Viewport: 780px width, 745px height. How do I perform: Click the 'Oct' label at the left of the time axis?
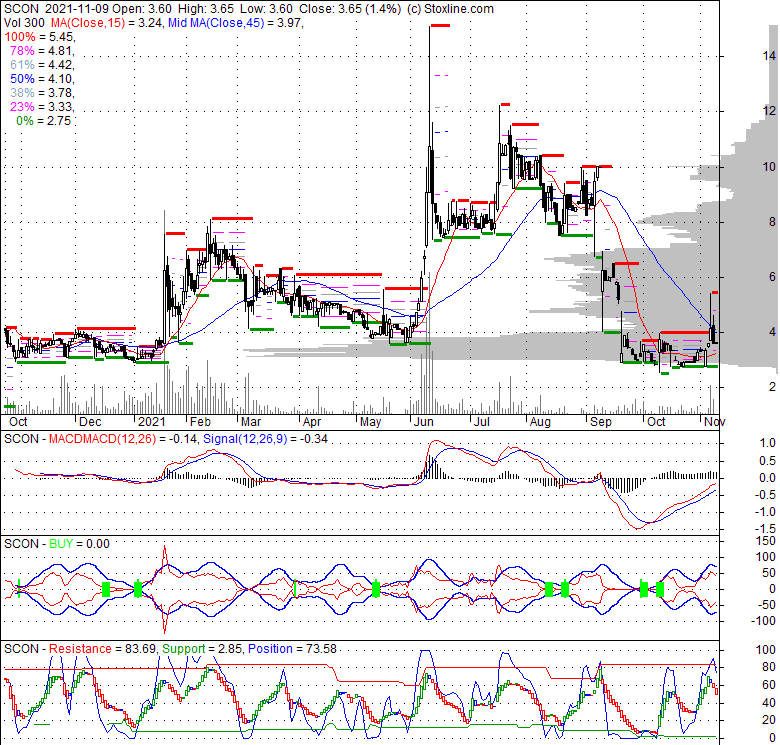[18, 422]
